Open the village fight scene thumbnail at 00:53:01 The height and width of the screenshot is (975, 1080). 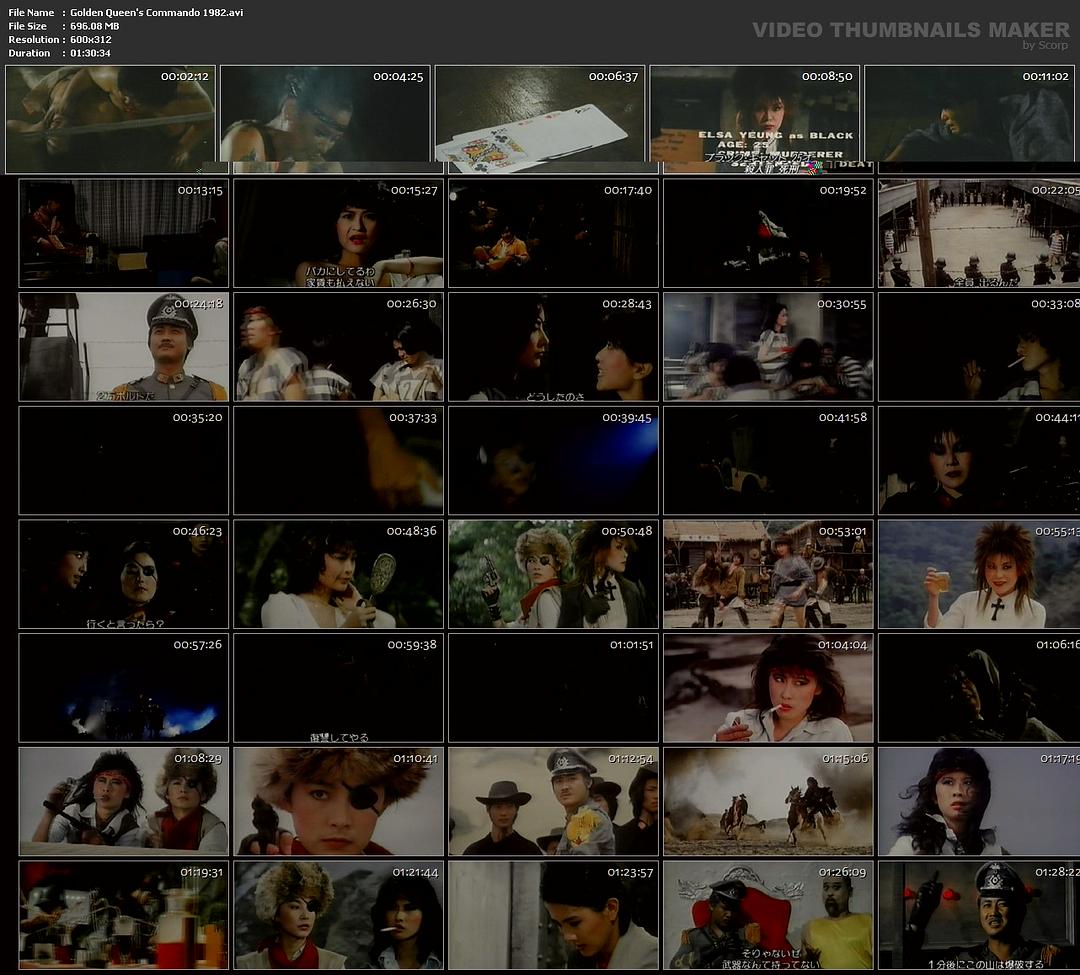[x=768, y=574]
